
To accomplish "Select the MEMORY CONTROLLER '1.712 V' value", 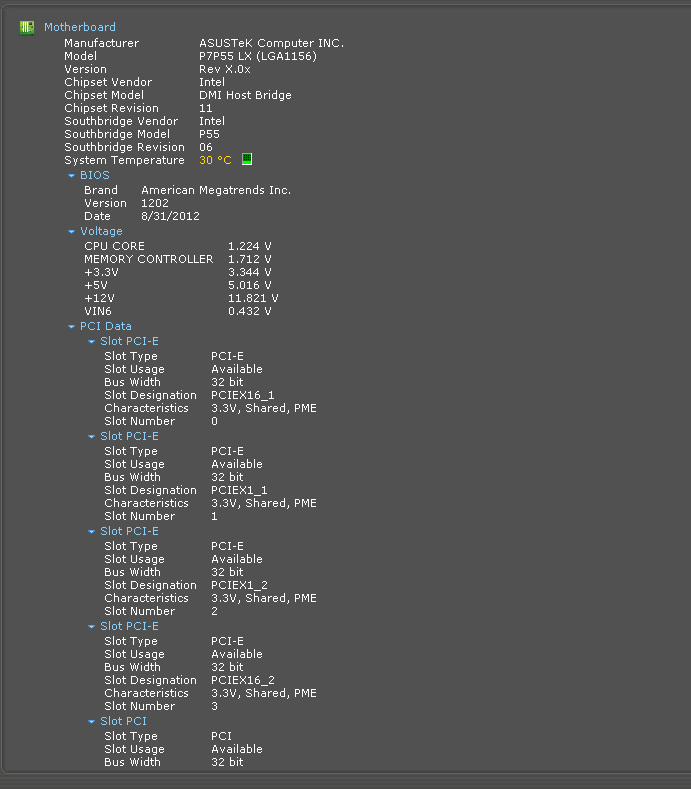I will (x=250, y=259).
